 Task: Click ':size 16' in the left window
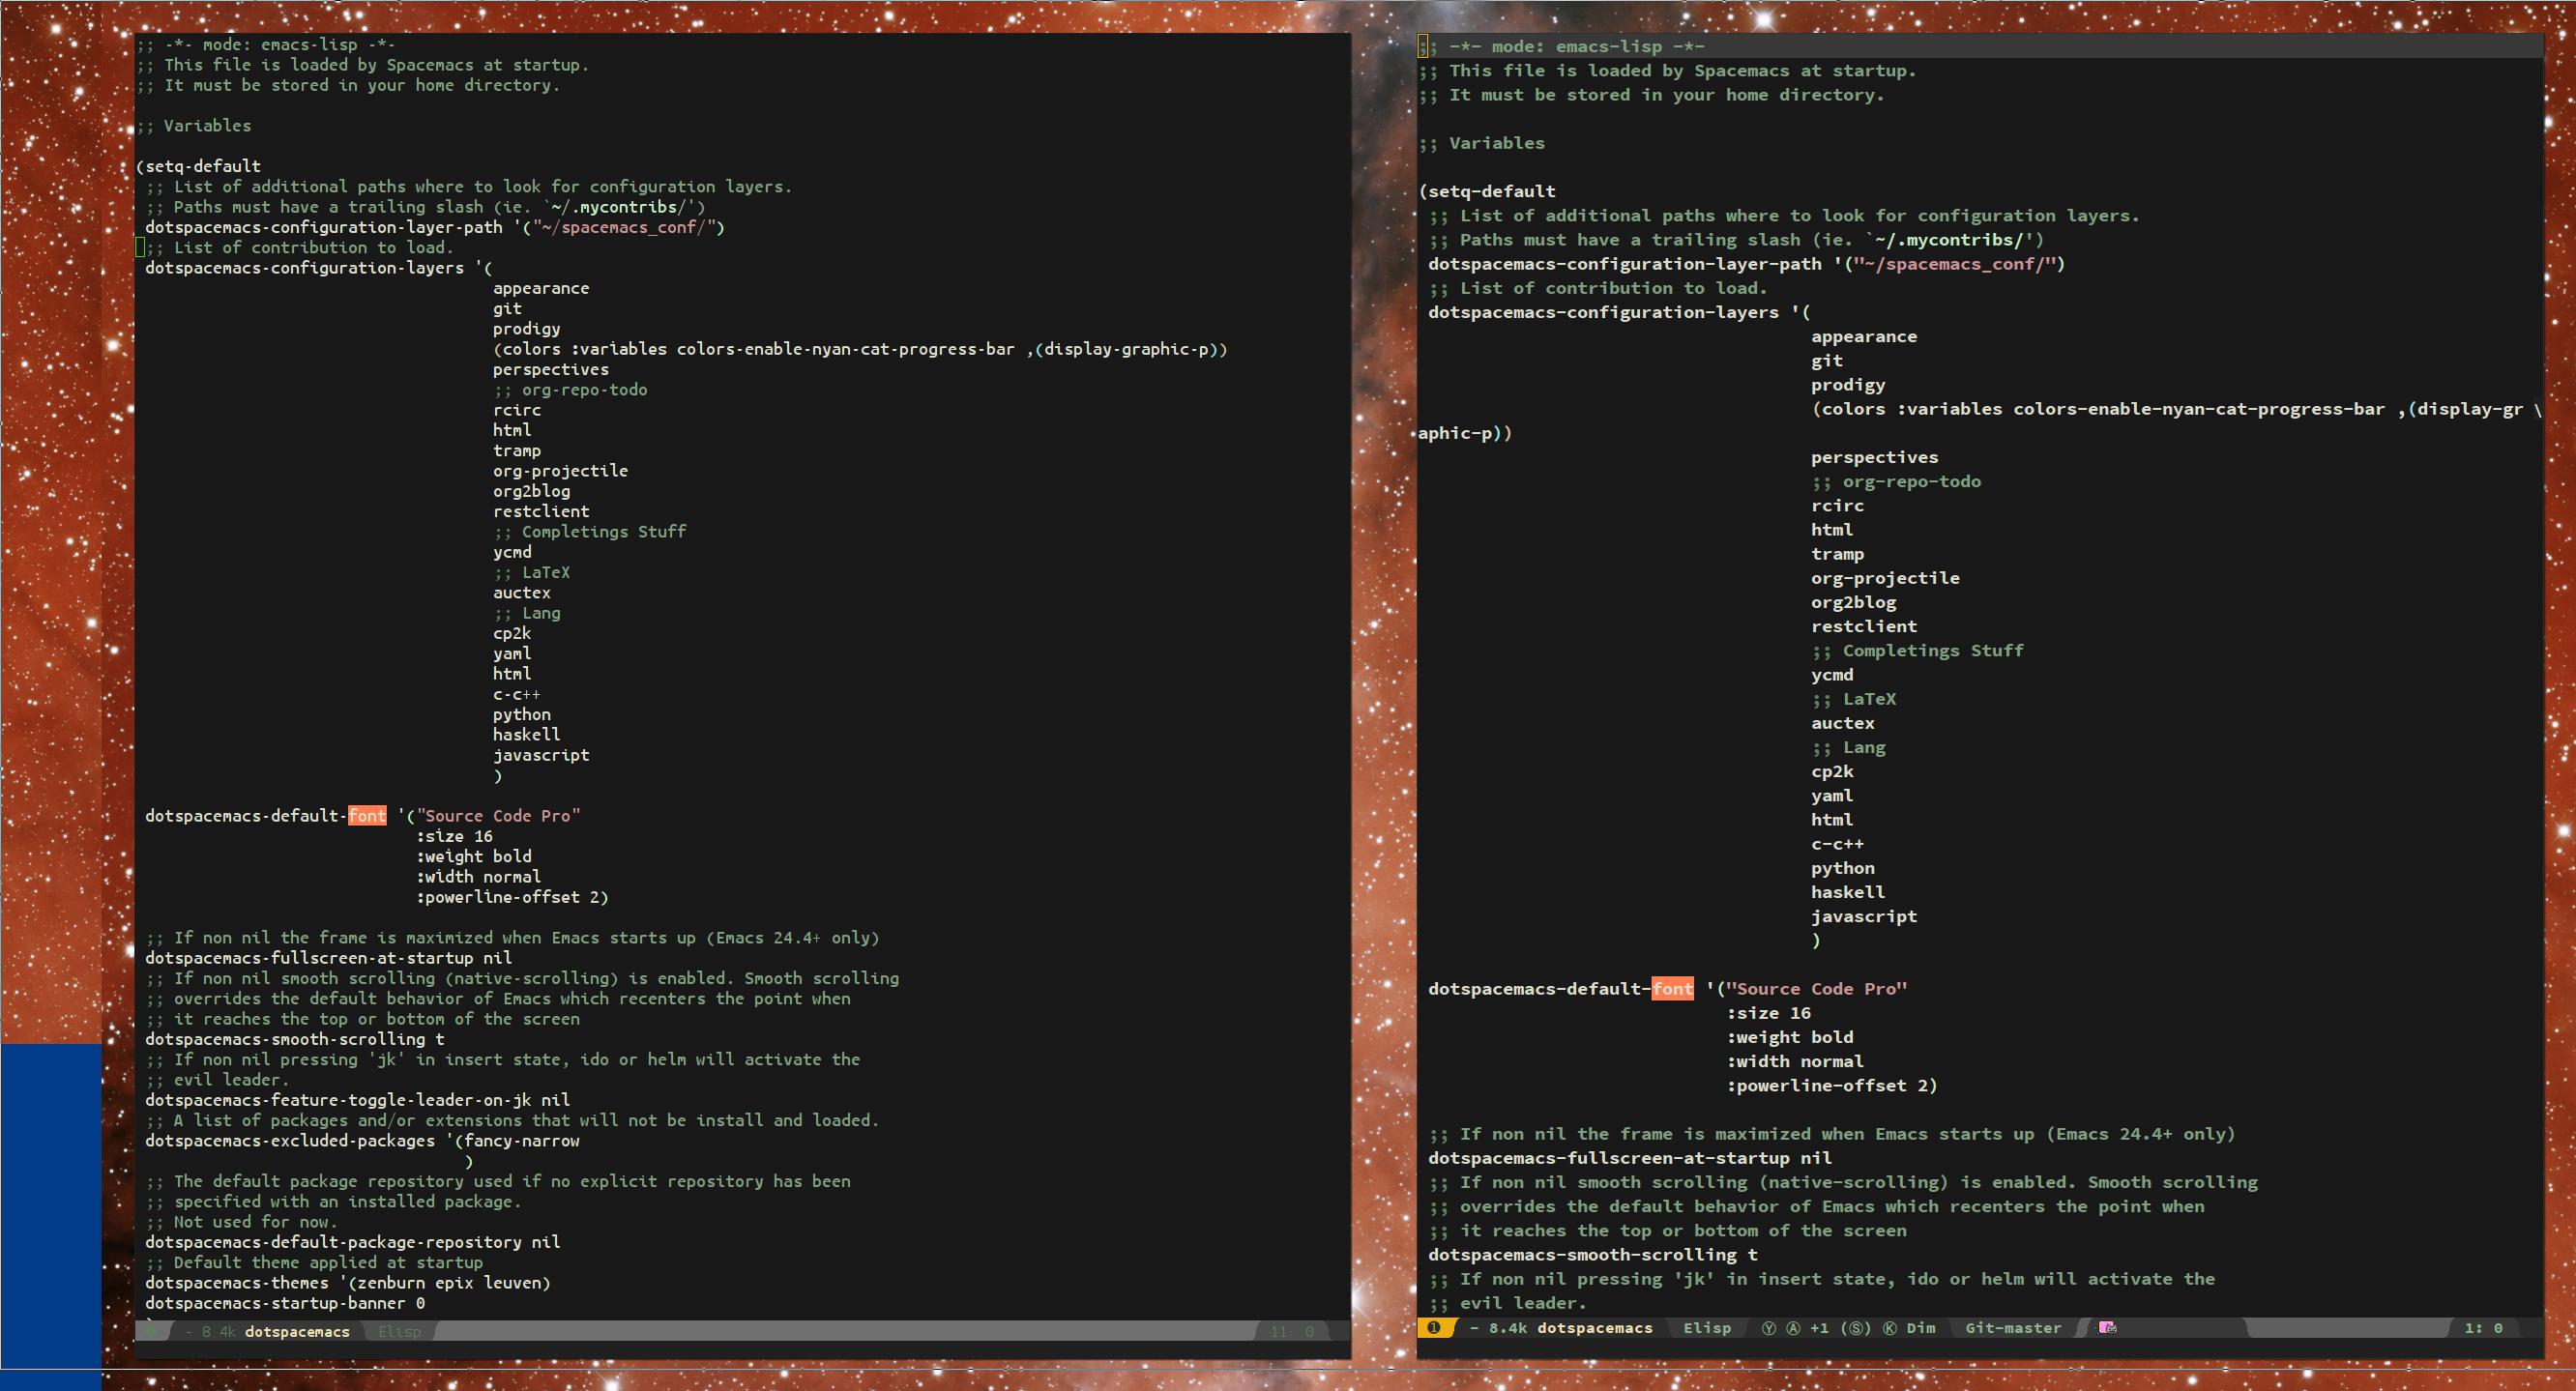tap(455, 836)
